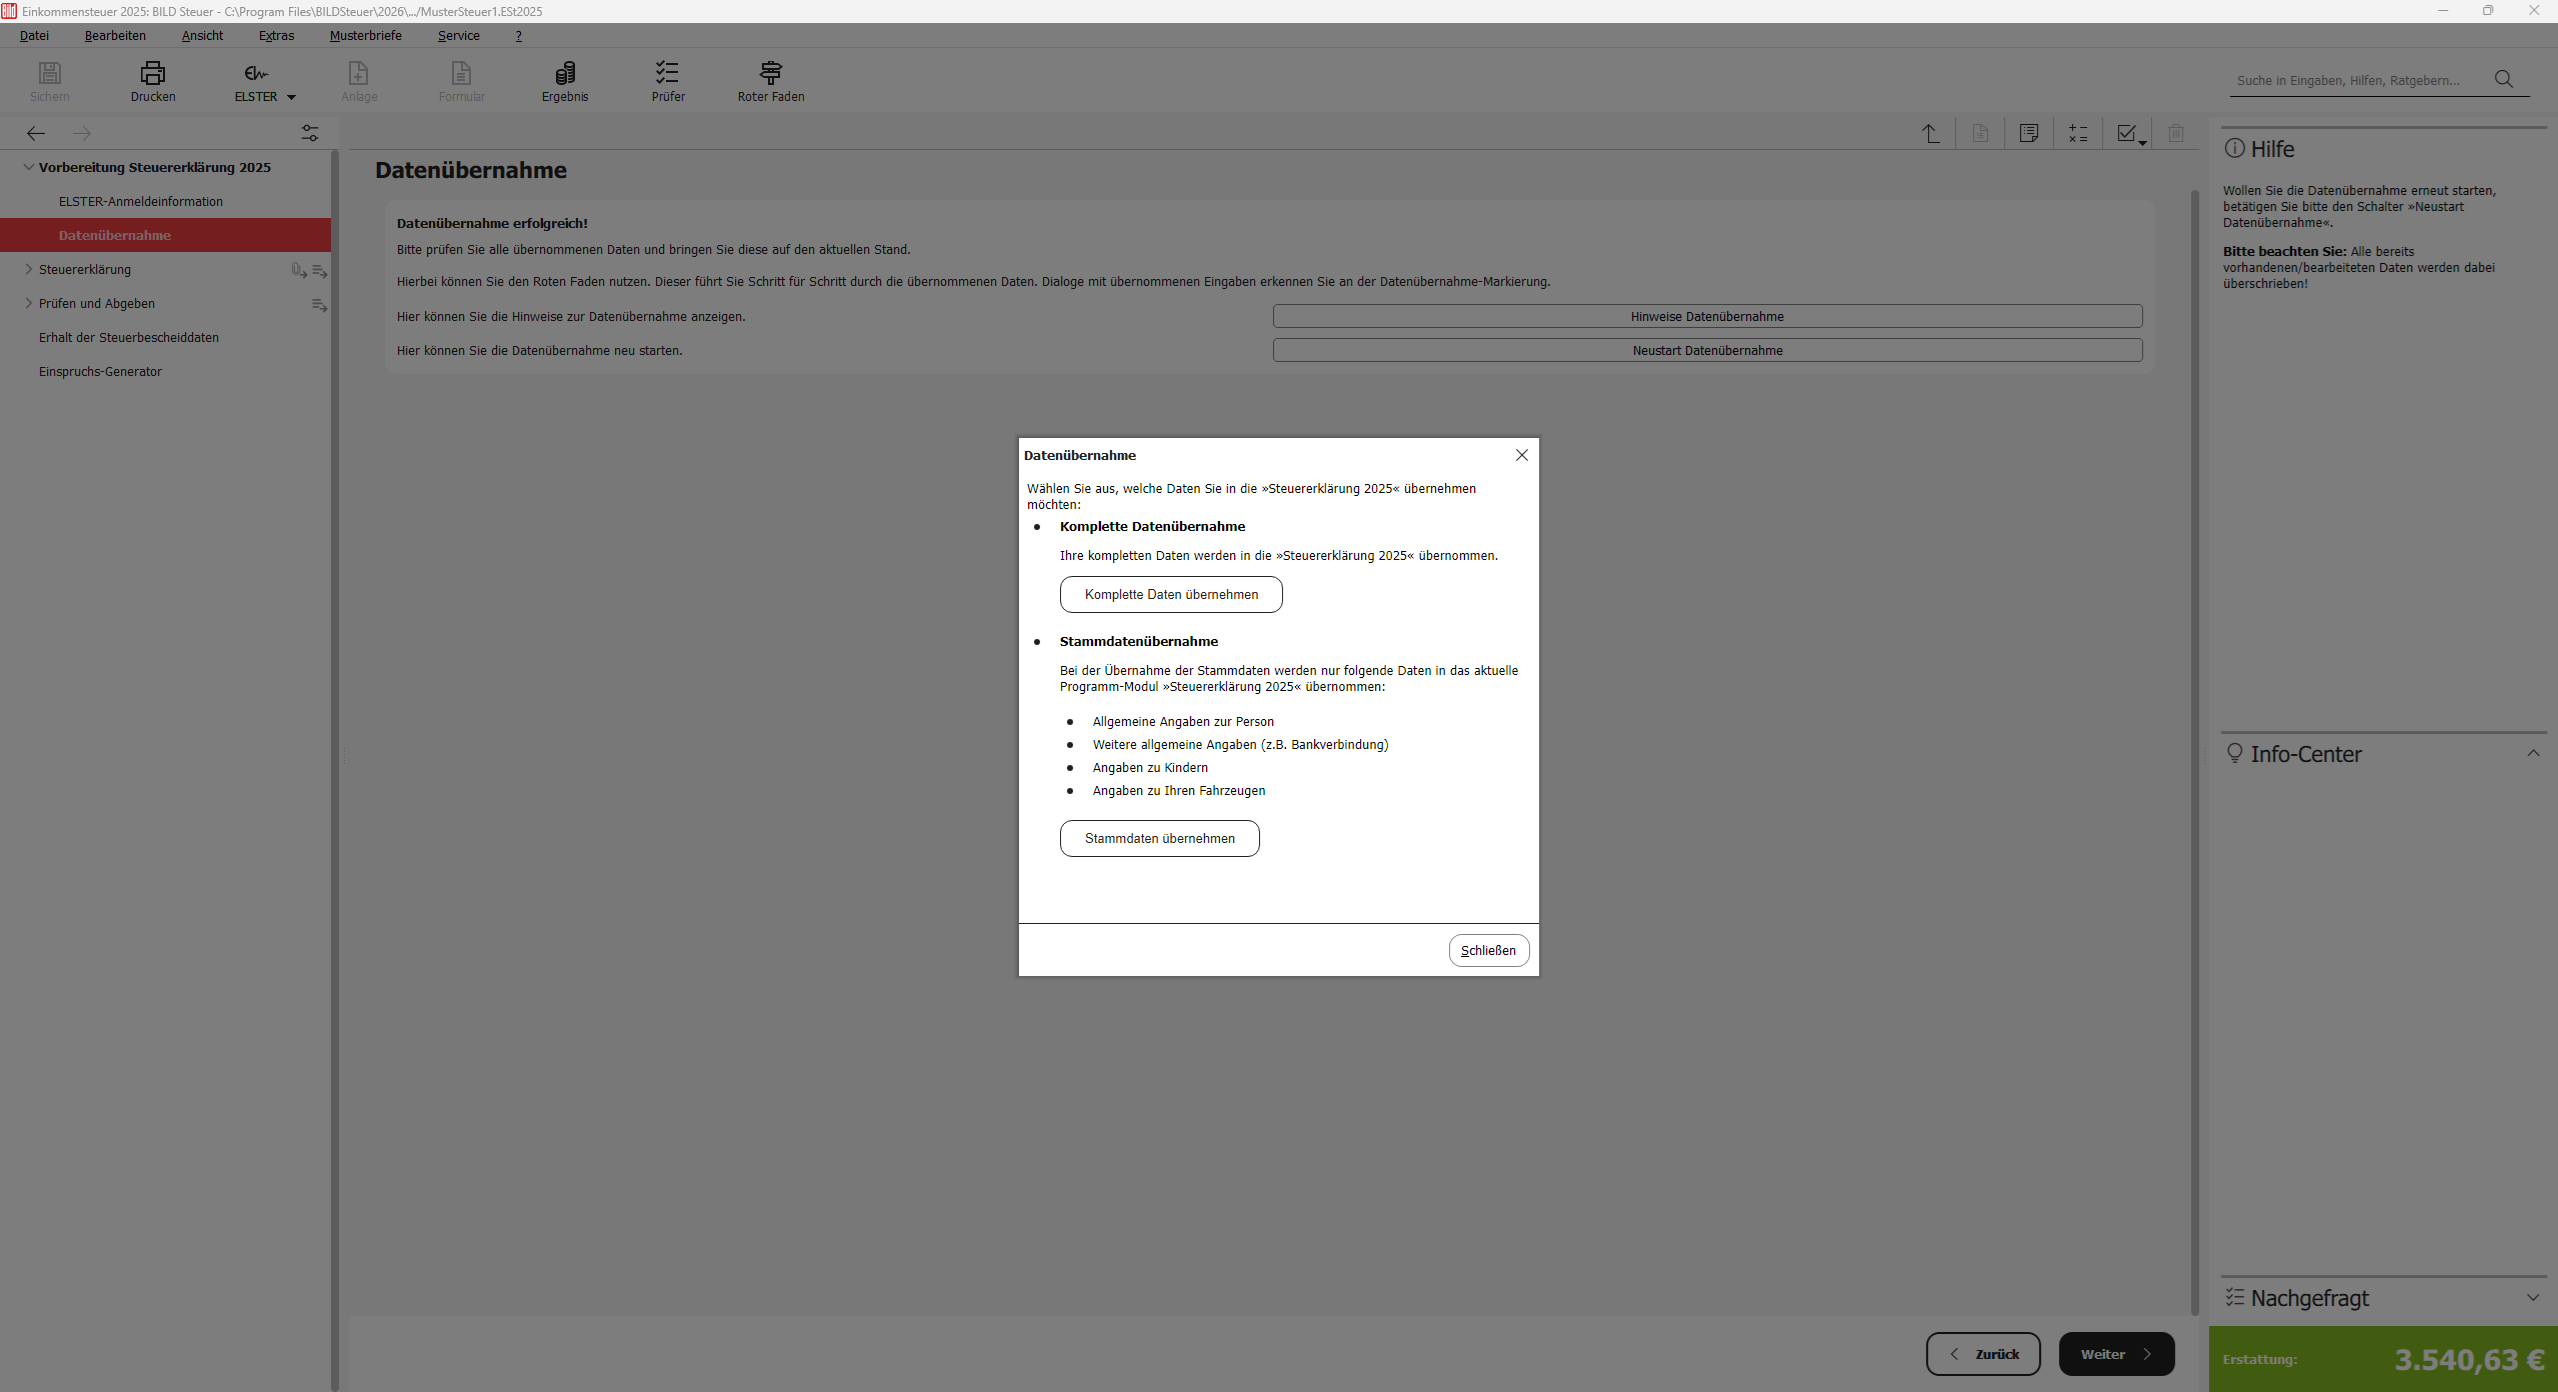This screenshot has width=2558, height=1392.
Task: Collapse the Info-Center panel
Action: click(x=2532, y=753)
